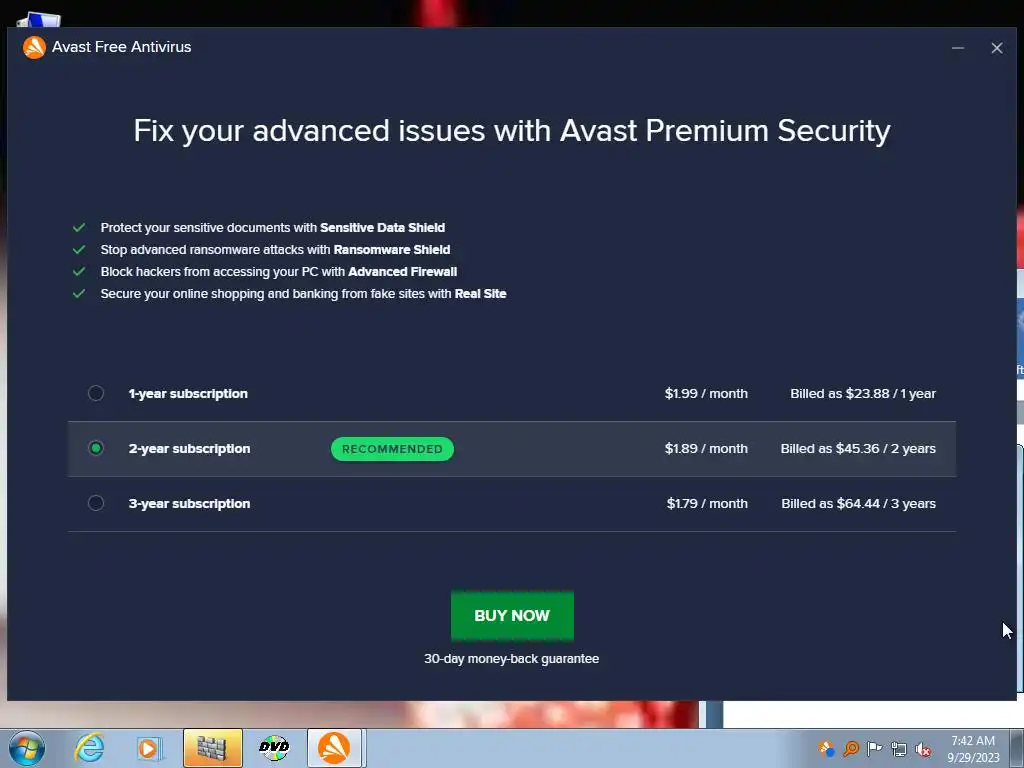This screenshot has height=768, width=1024.
Task: Select the 1-year subscription option
Action: tap(96, 393)
